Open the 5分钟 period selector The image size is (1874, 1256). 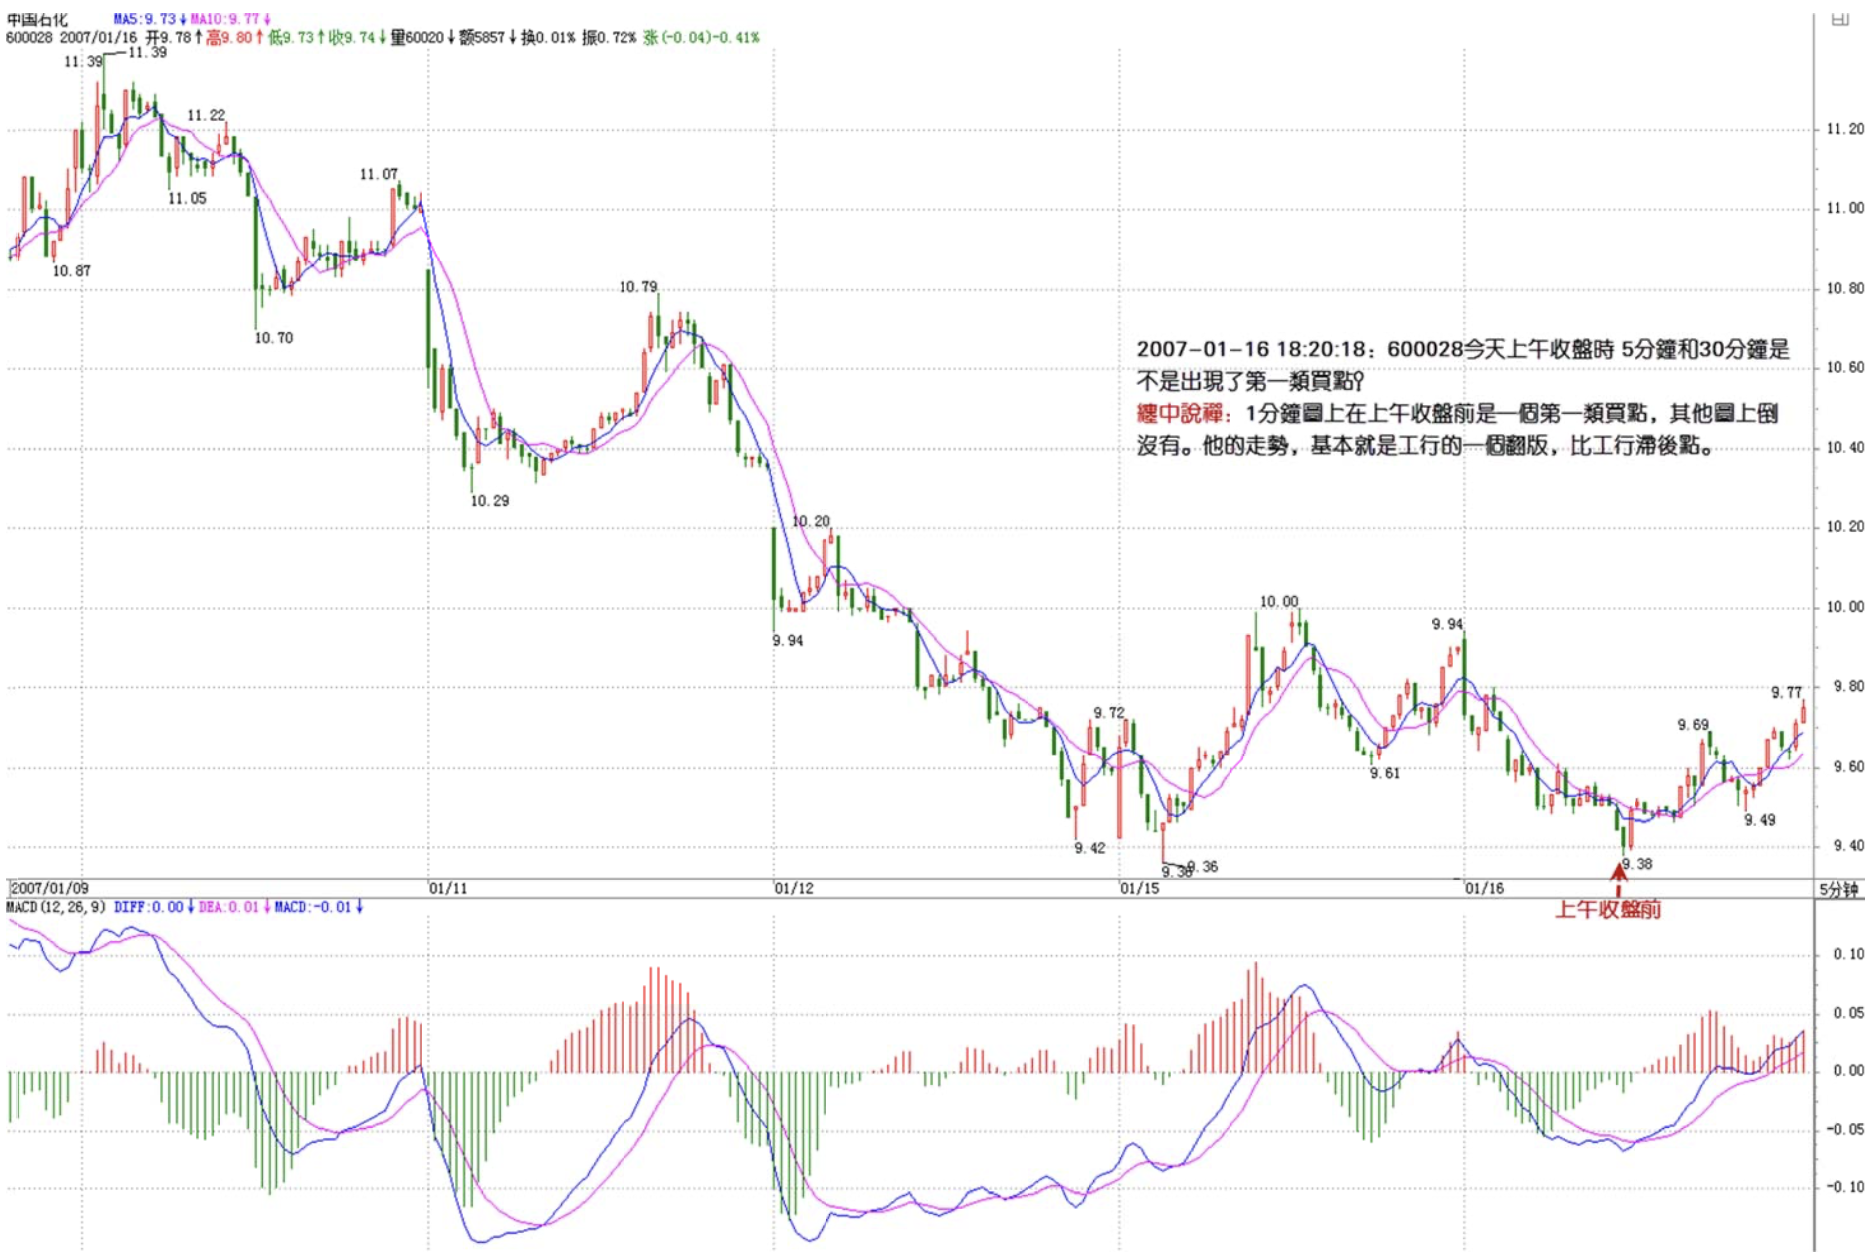click(x=1838, y=889)
